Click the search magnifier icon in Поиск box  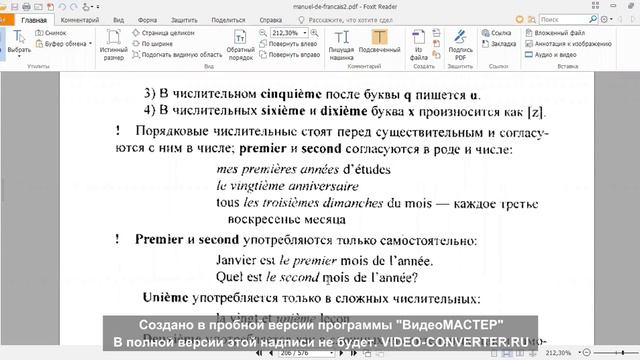[x=593, y=19]
